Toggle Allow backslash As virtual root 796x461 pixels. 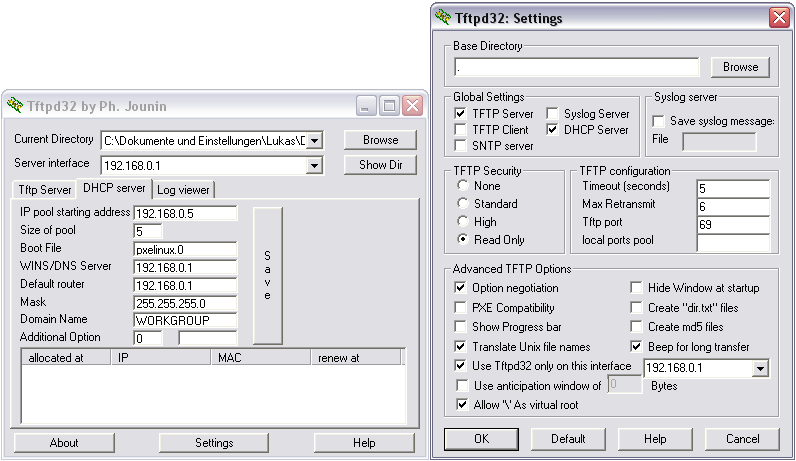pos(462,405)
